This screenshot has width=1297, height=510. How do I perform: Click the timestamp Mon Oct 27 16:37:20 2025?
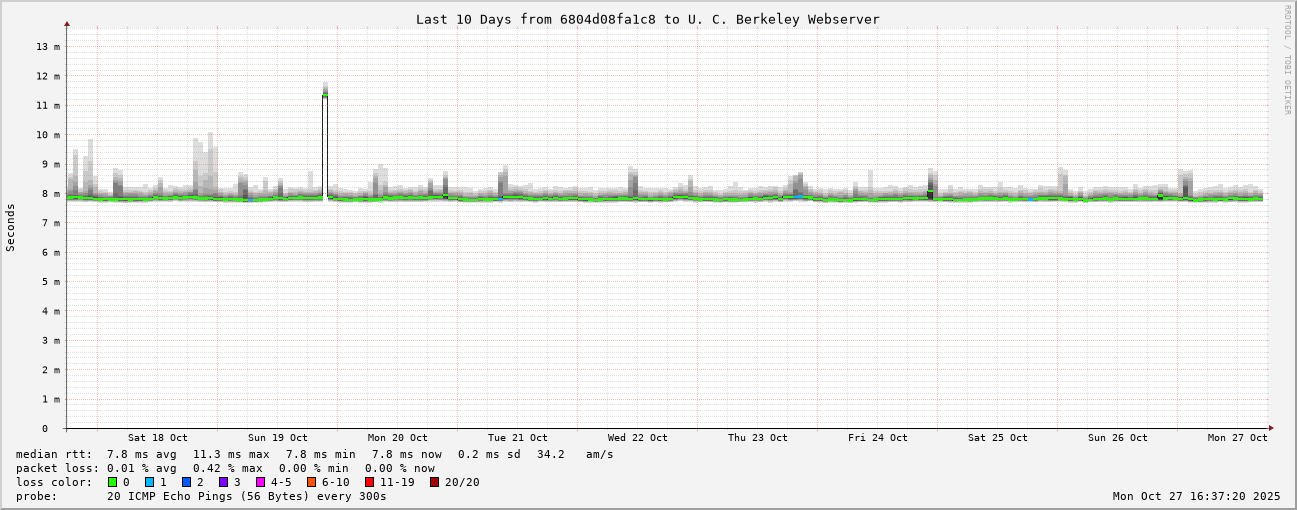1196,496
